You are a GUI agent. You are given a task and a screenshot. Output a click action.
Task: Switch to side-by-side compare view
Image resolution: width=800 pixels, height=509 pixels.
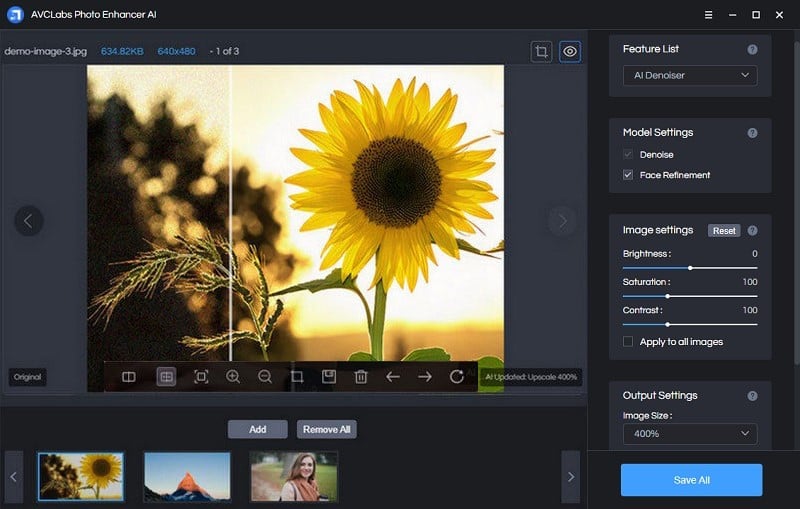(x=129, y=377)
